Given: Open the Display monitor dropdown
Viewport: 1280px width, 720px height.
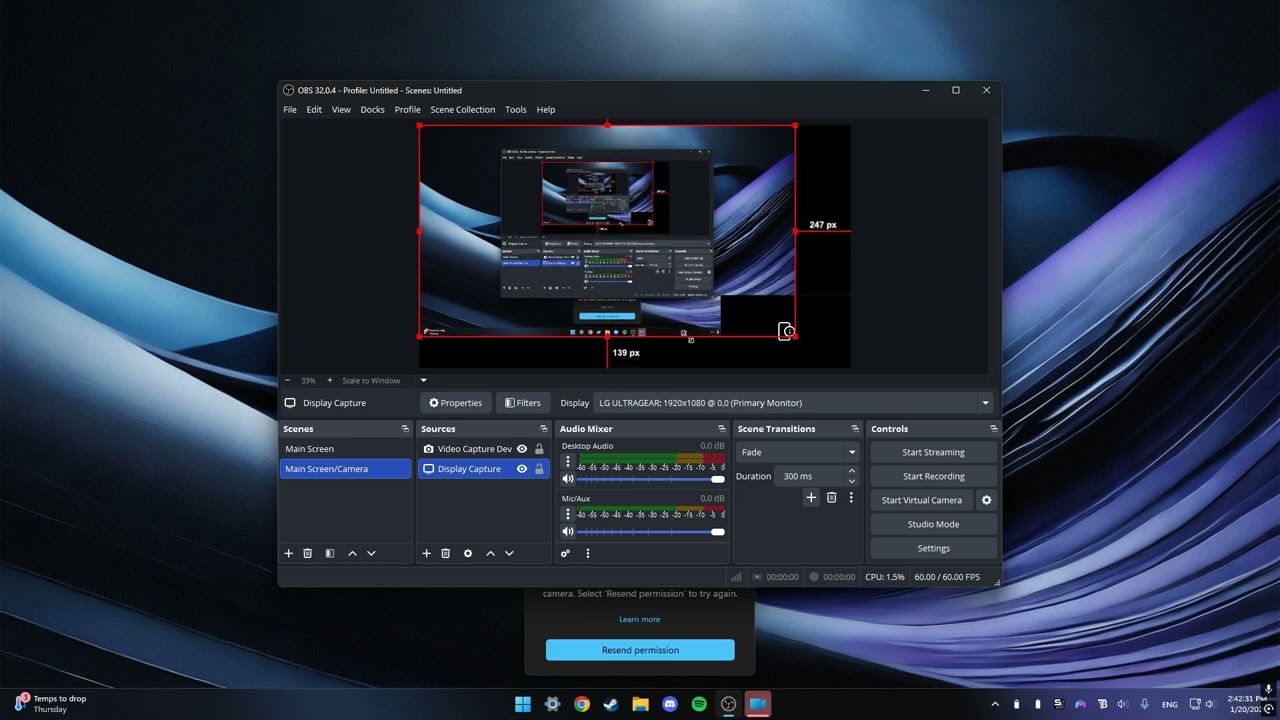Looking at the screenshot, I should point(794,403).
